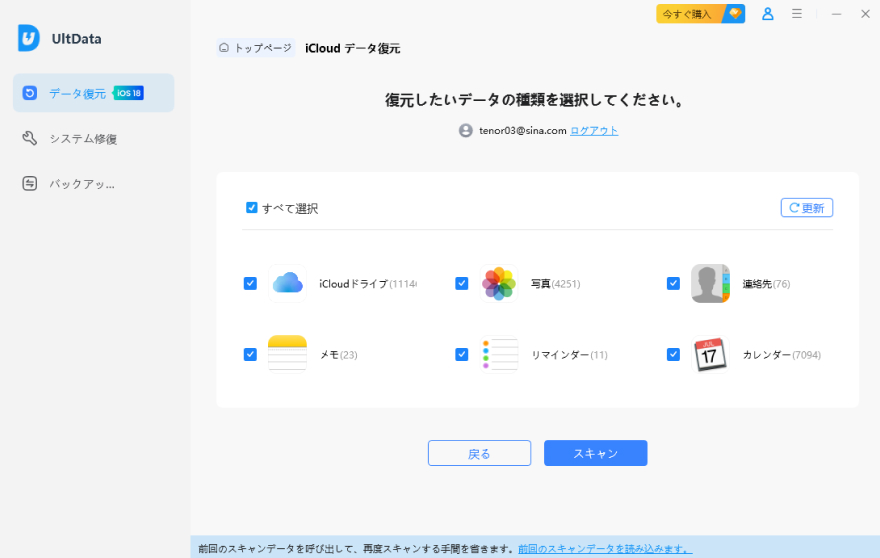The image size is (880, 558).
Task: Open account profile icon
Action: pos(768,14)
